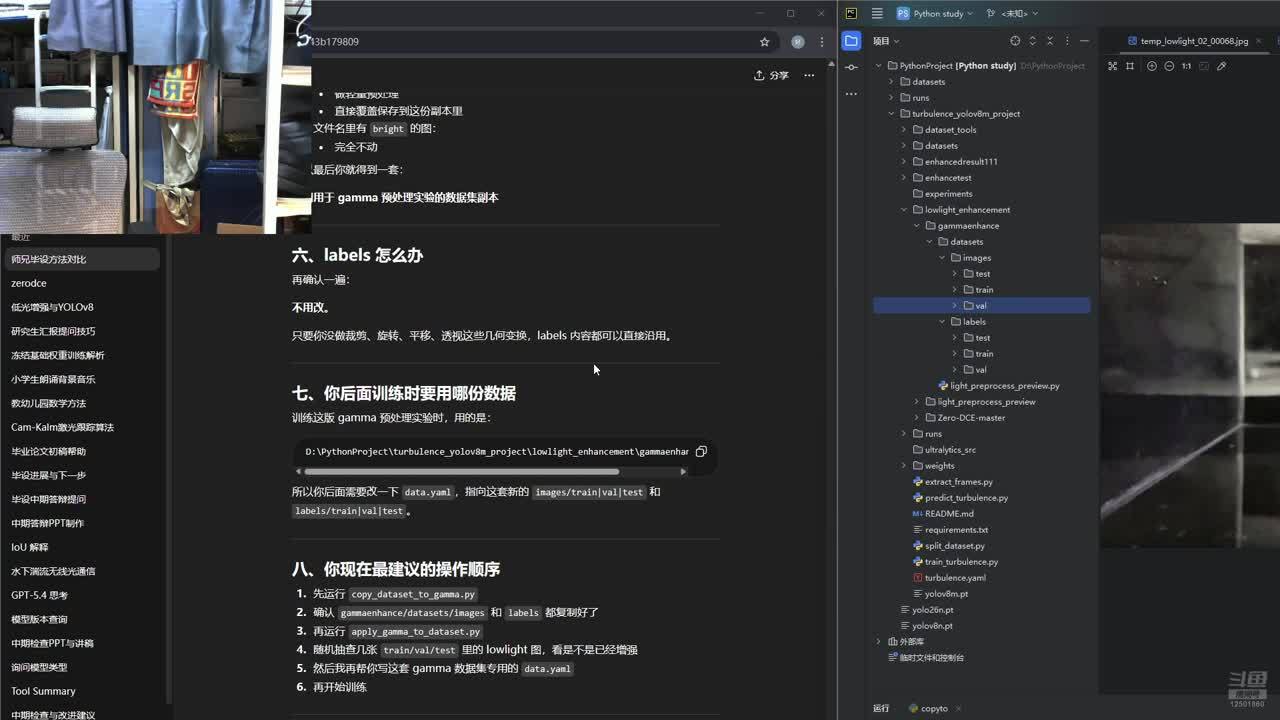Open chat 低光增强与YOLOv8
Screen dimensions: 1280x720
83,307
